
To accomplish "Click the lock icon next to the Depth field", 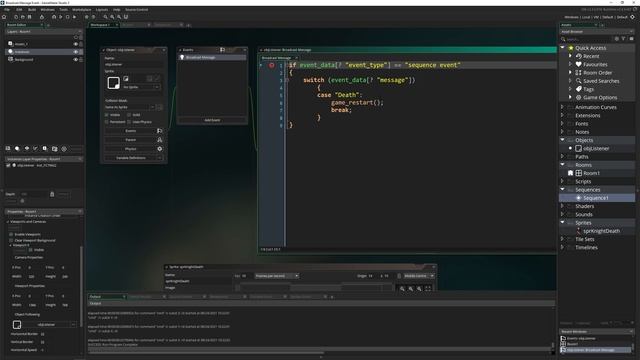I will point(52,194).
